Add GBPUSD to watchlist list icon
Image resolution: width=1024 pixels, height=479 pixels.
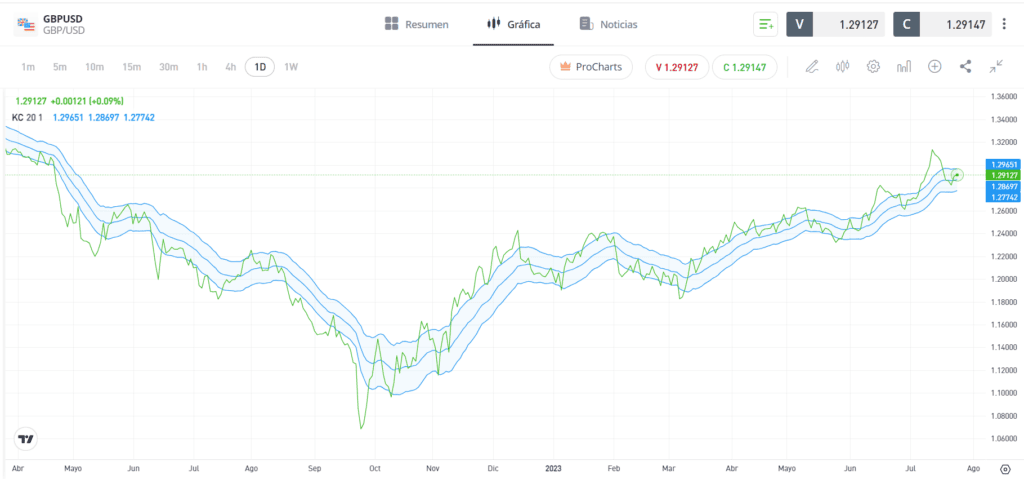point(765,24)
